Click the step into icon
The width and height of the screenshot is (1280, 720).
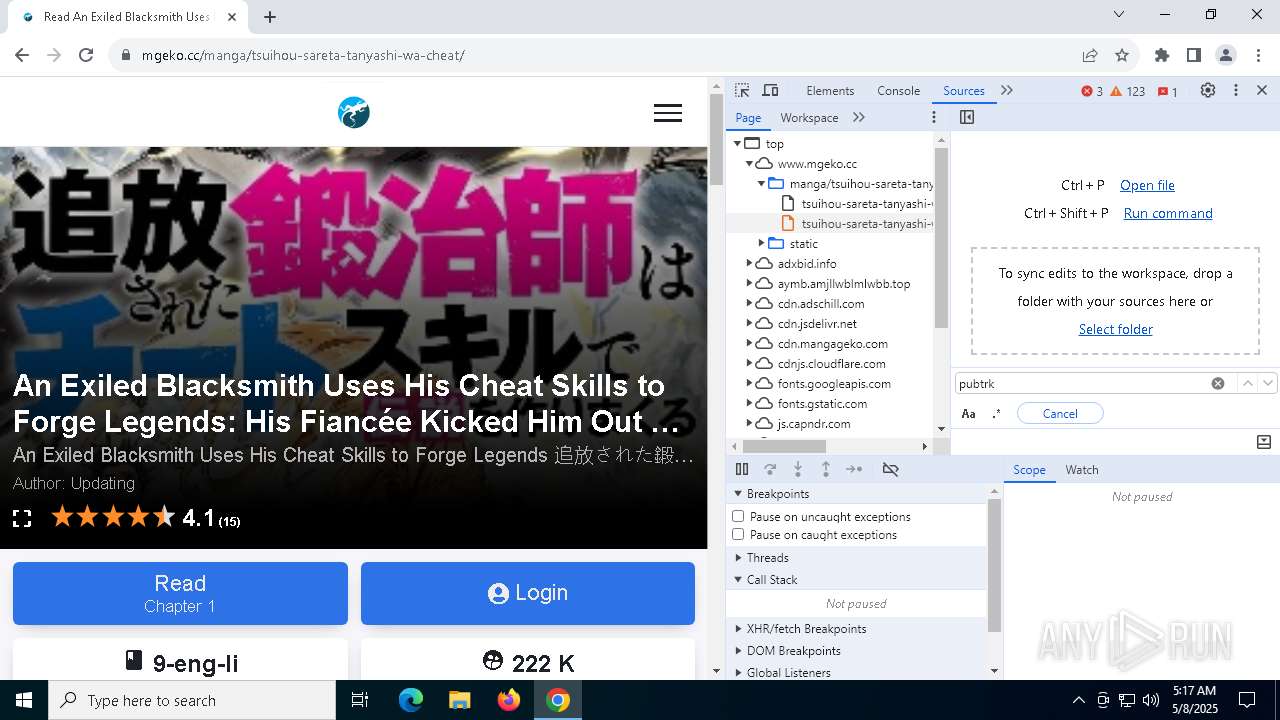(x=798, y=469)
